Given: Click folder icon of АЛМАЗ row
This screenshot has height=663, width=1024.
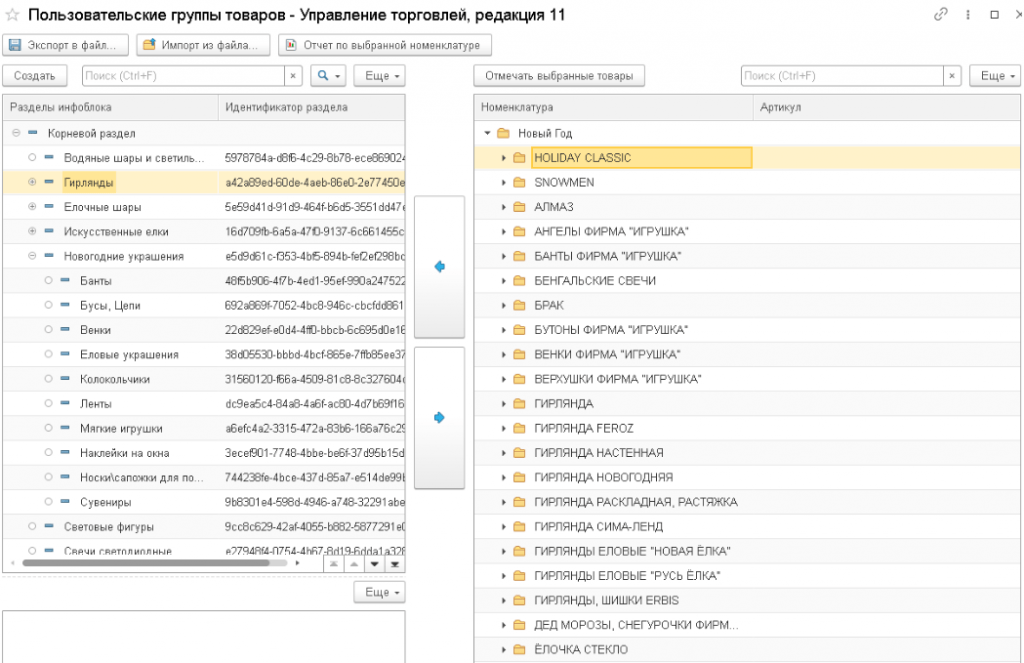Looking at the screenshot, I should tap(519, 207).
